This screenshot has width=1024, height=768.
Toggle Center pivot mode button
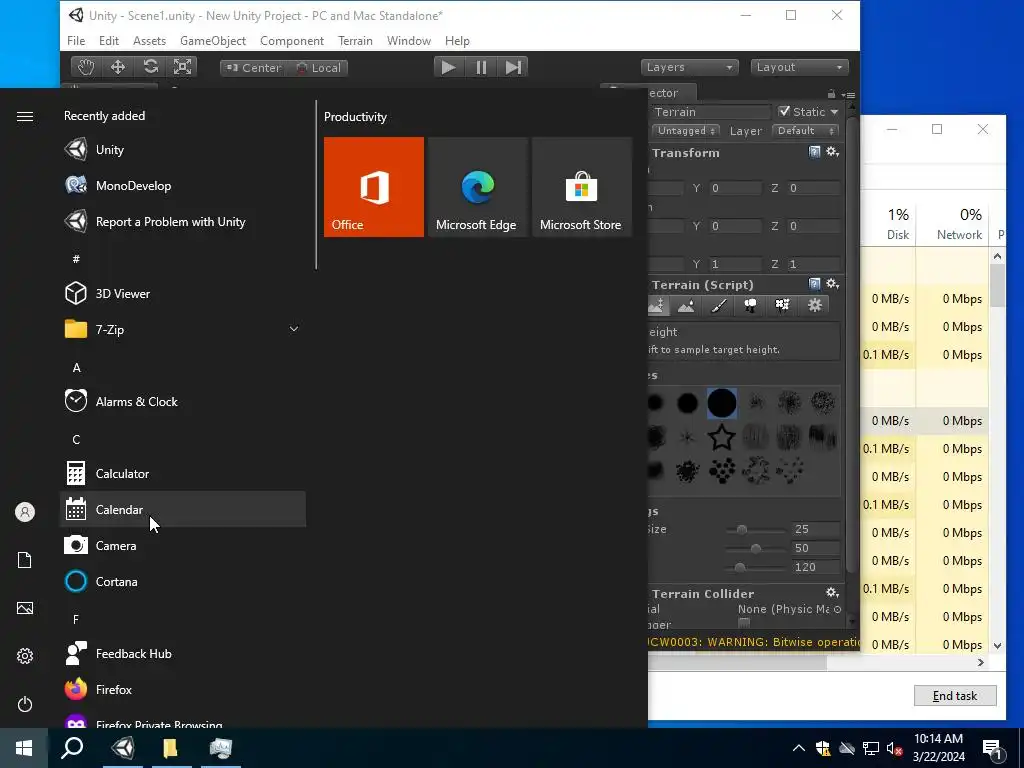click(253, 68)
